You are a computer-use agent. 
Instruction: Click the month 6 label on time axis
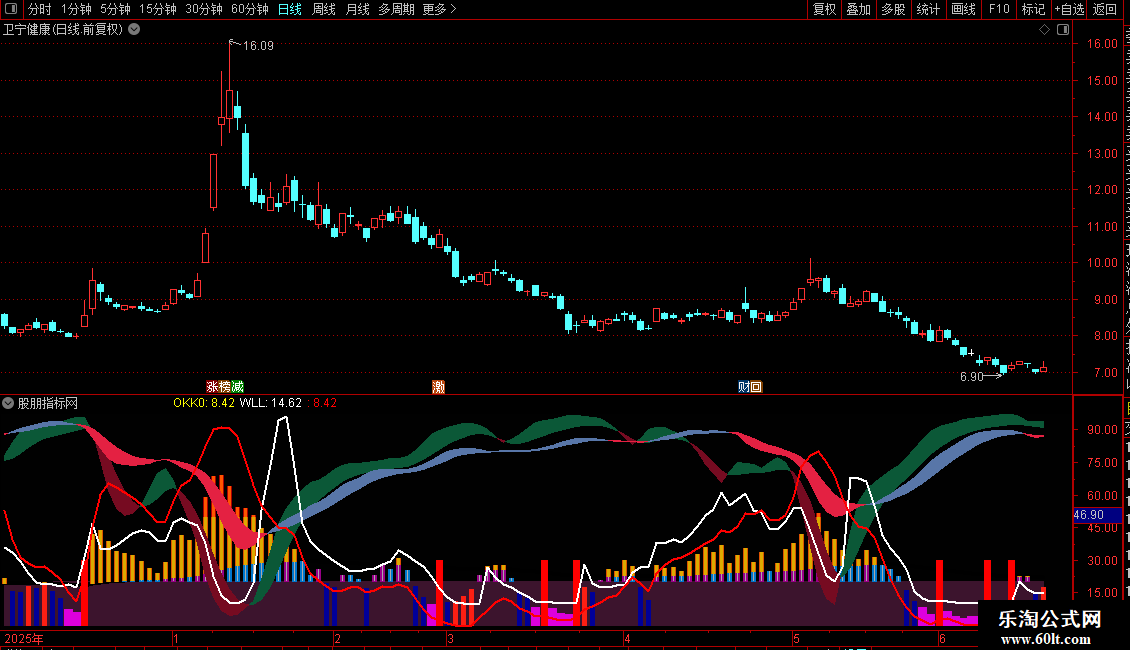[942, 638]
